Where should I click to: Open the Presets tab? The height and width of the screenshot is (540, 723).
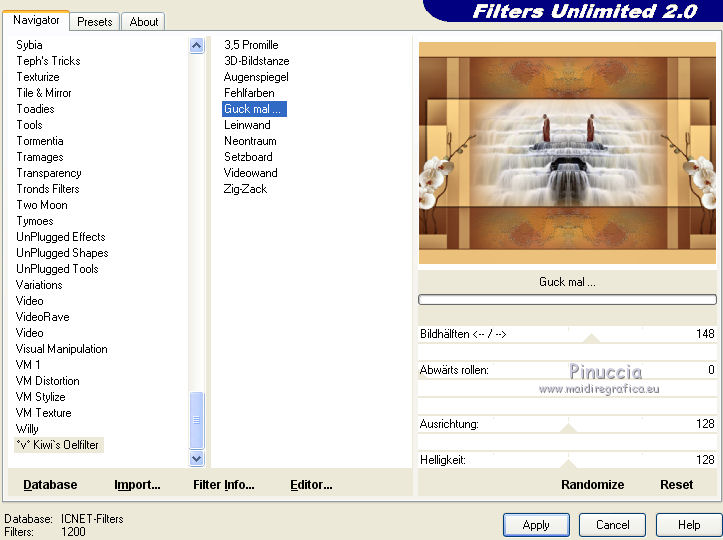pos(95,22)
